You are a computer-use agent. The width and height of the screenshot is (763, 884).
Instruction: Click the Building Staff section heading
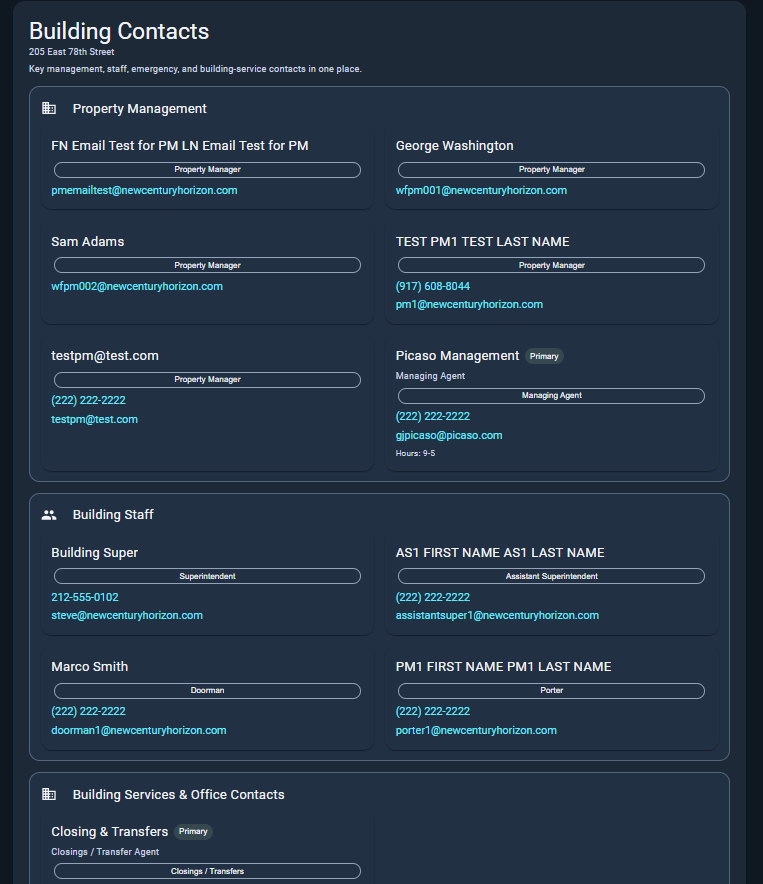tap(113, 515)
